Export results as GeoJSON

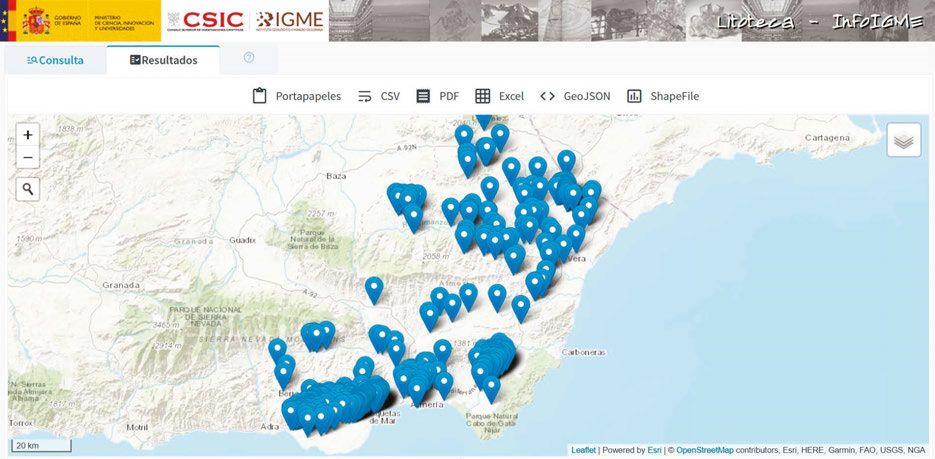pos(575,96)
